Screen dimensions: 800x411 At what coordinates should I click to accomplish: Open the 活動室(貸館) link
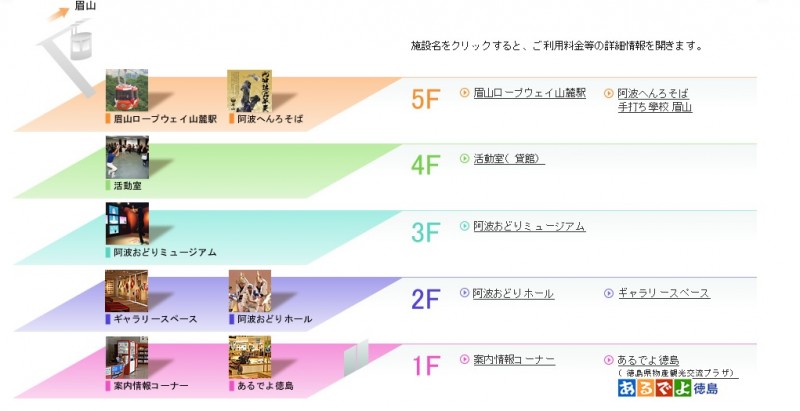(509, 159)
